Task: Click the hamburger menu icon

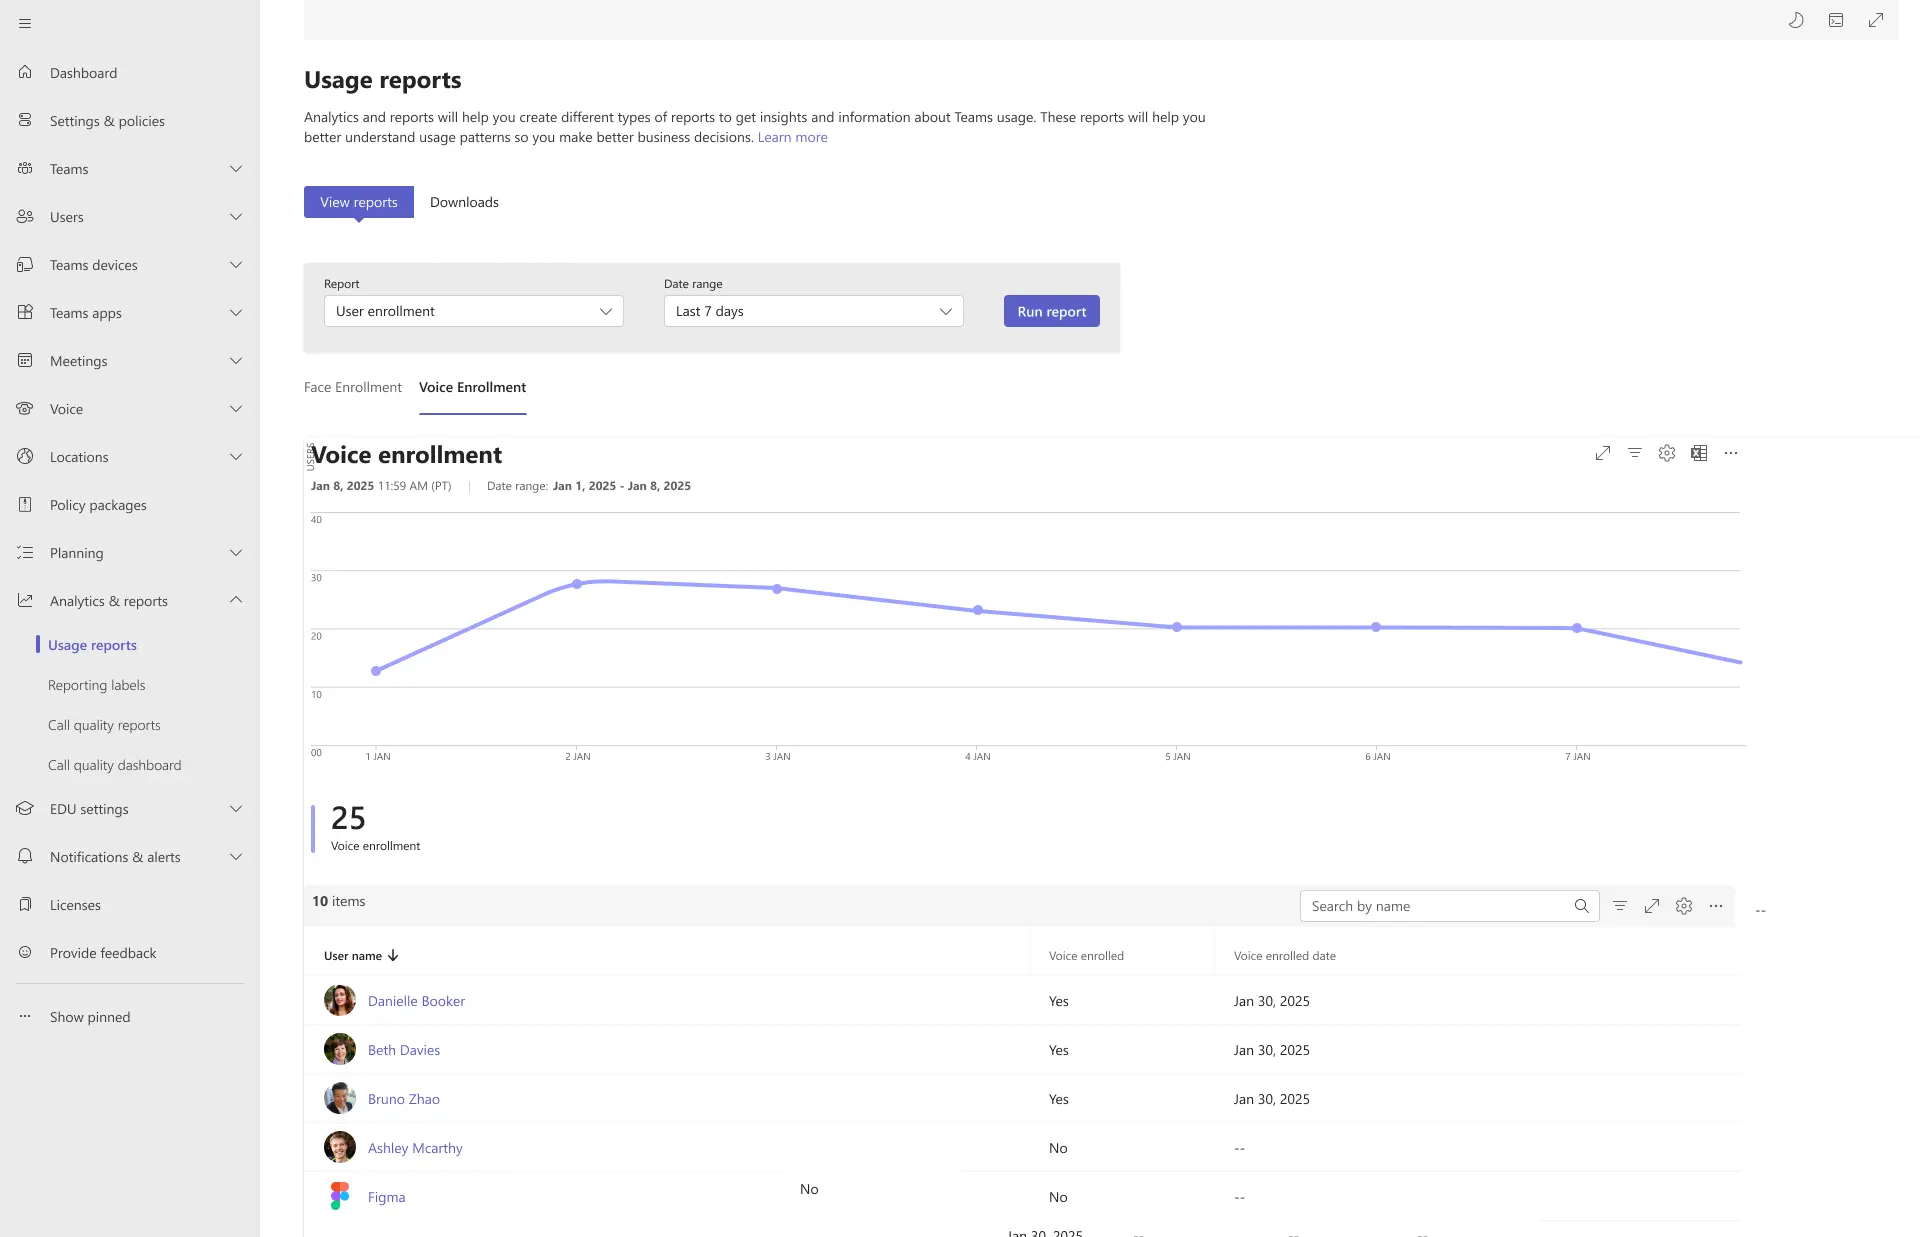Action: [25, 23]
